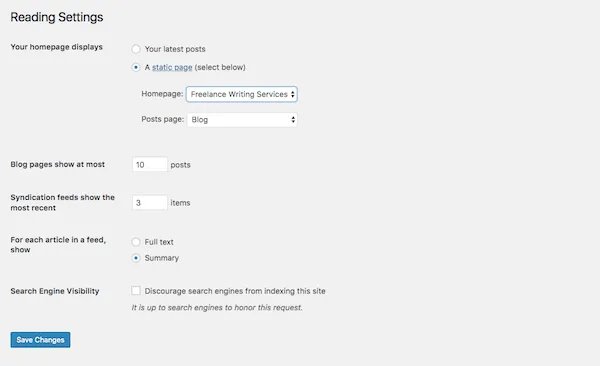
Task: Click the "Summary" option label text
Action: (x=161, y=258)
